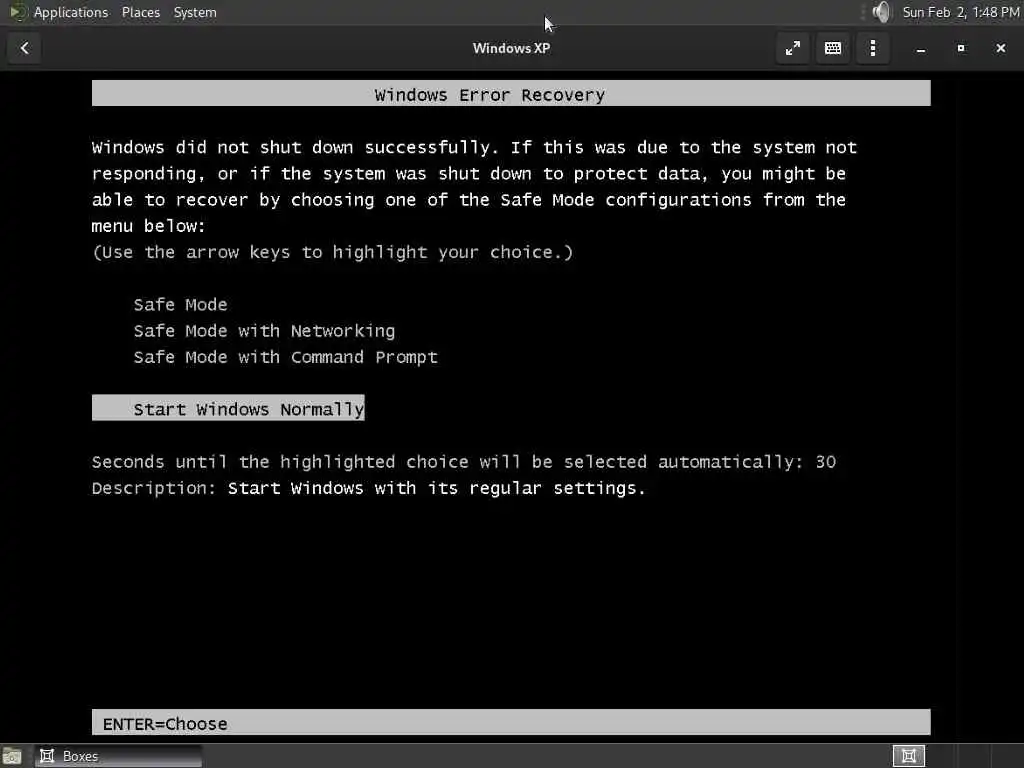
Task: Close the Windows XP Boxes window
Action: (x=1000, y=48)
